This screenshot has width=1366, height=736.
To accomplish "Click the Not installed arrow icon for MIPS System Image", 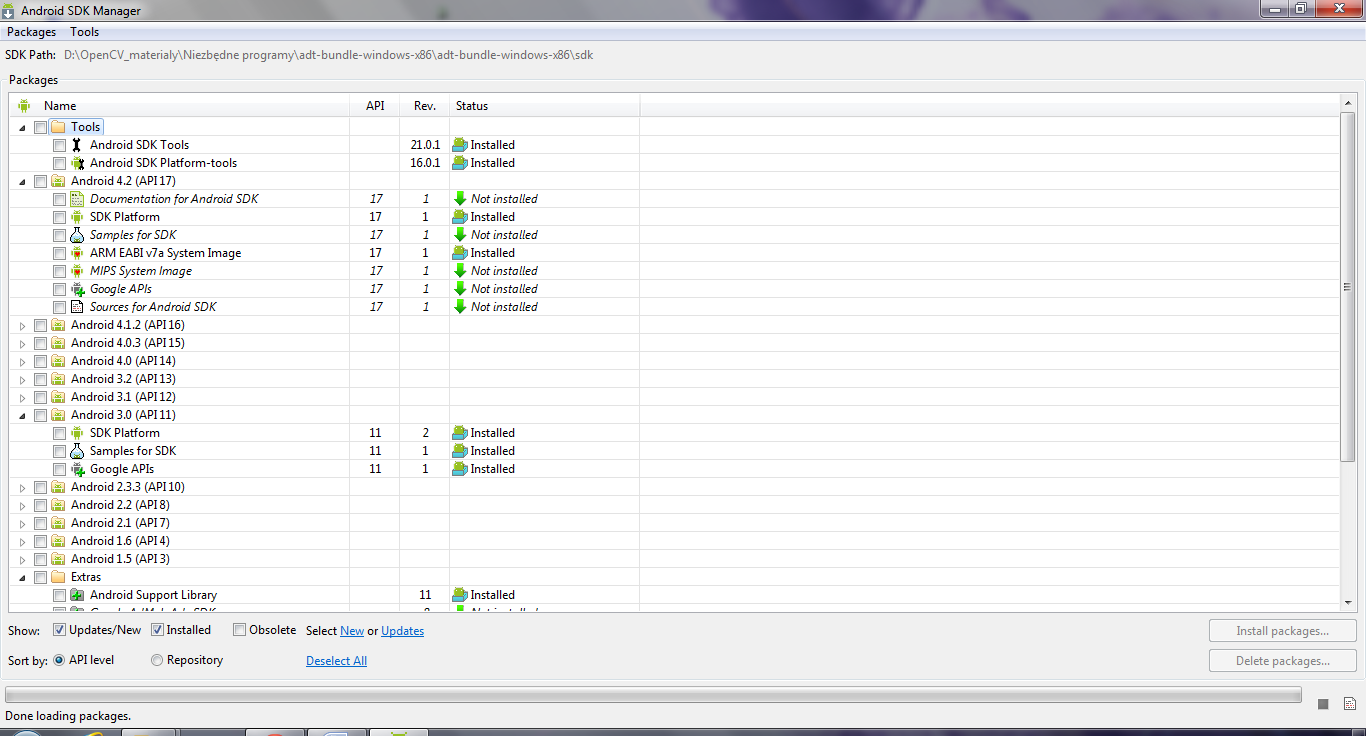I will pyautogui.click(x=460, y=271).
